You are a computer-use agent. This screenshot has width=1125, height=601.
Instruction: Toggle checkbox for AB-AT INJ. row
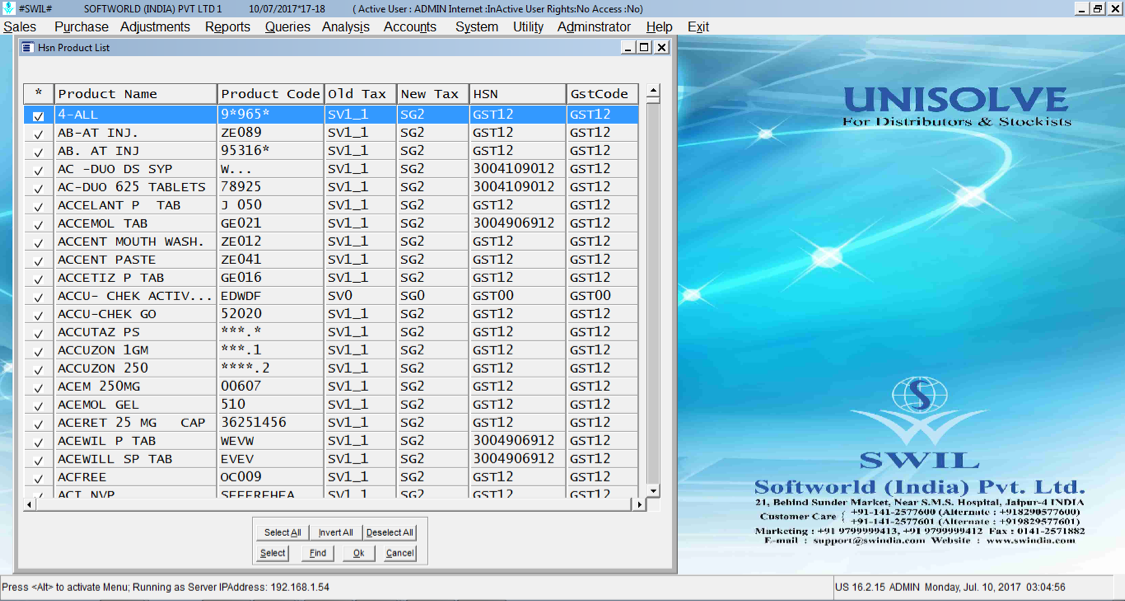pyautogui.click(x=39, y=133)
